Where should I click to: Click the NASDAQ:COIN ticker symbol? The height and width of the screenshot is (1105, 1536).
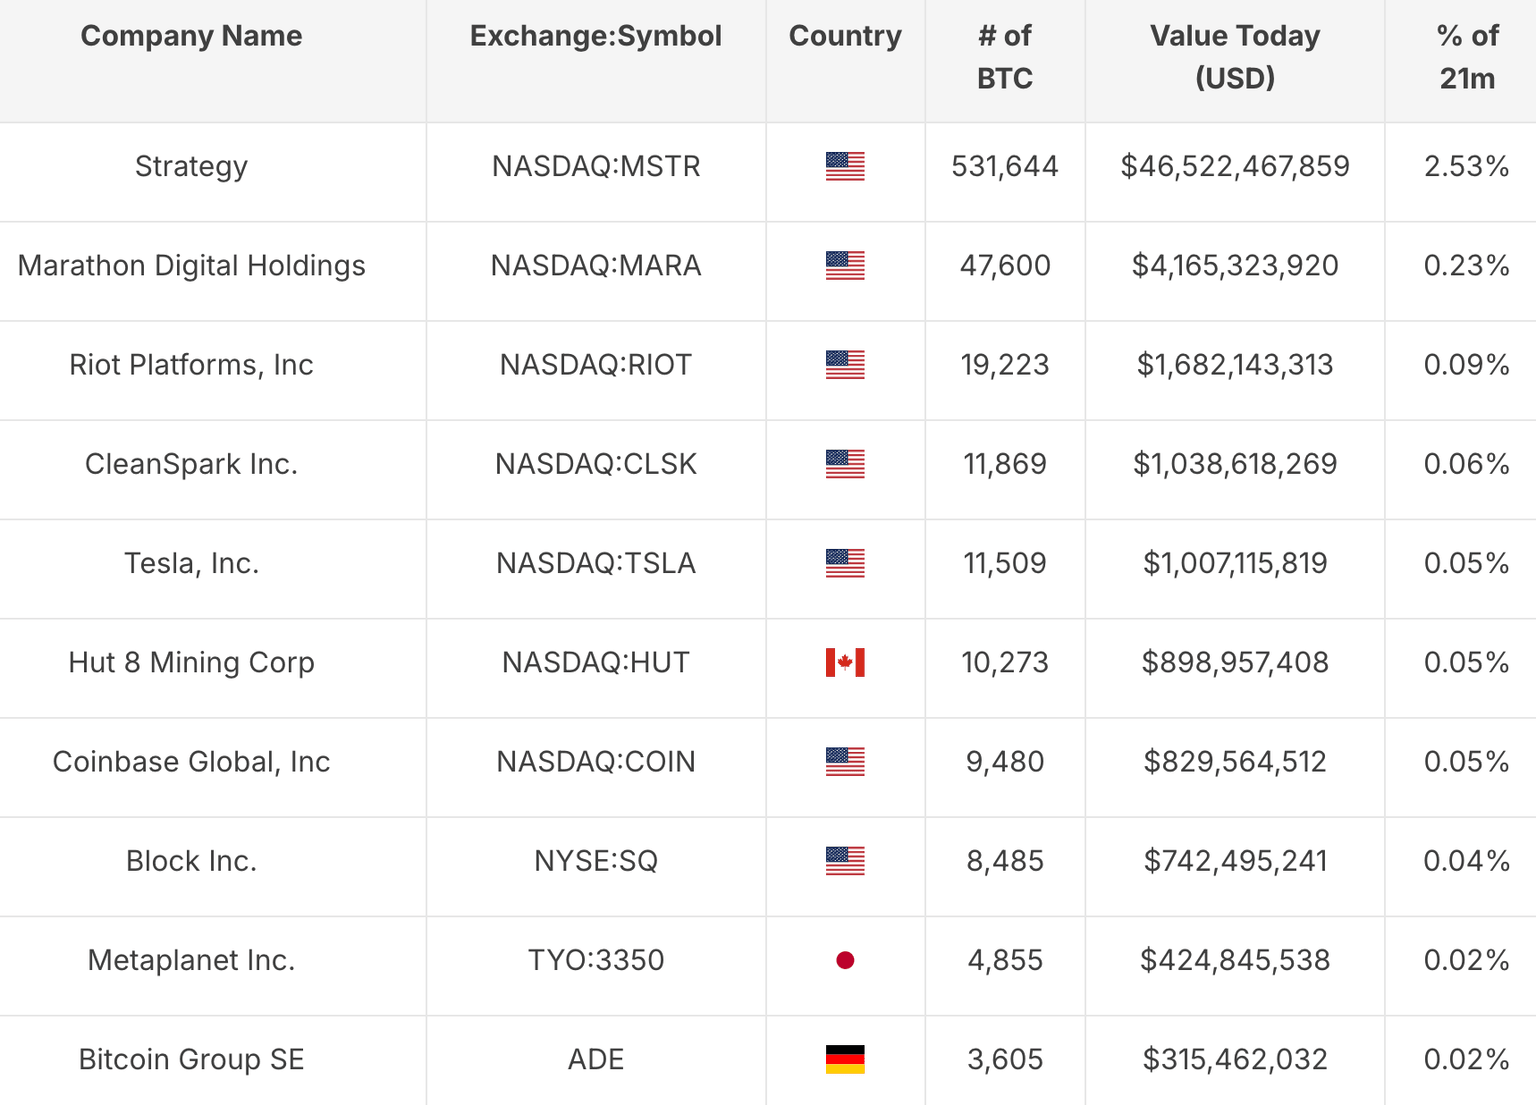click(x=596, y=762)
